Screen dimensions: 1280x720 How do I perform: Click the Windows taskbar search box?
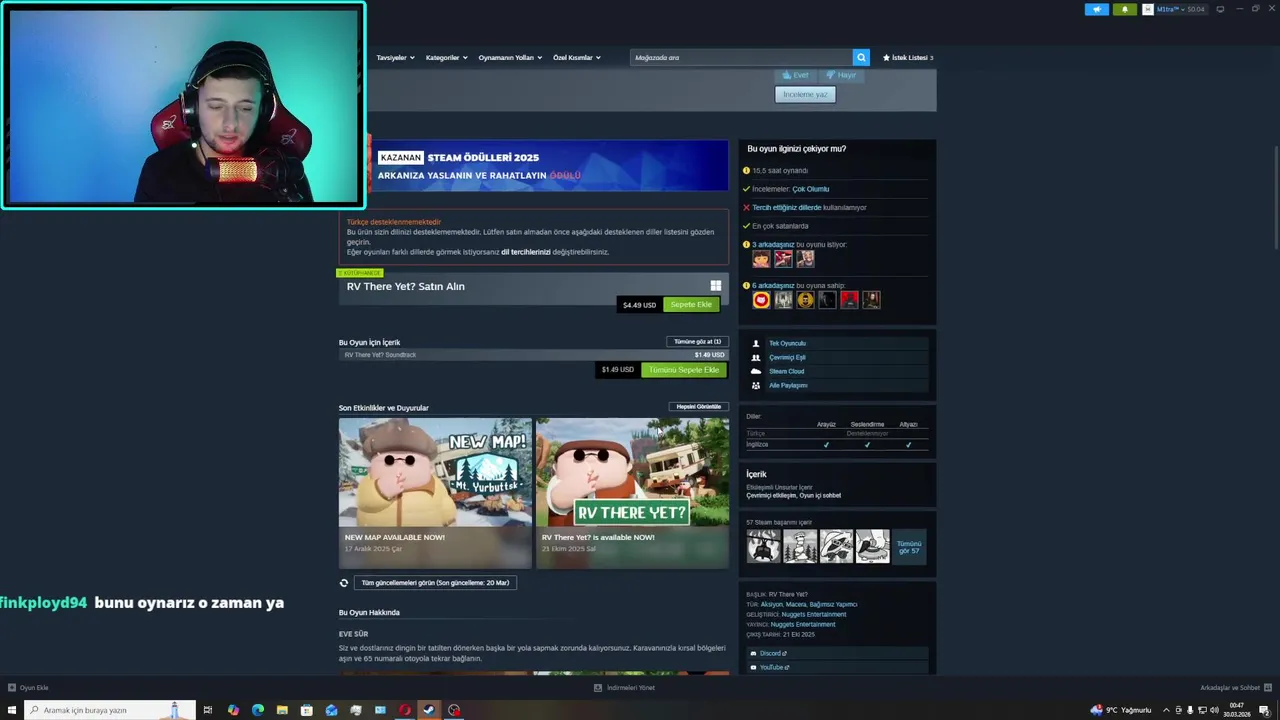click(x=110, y=710)
